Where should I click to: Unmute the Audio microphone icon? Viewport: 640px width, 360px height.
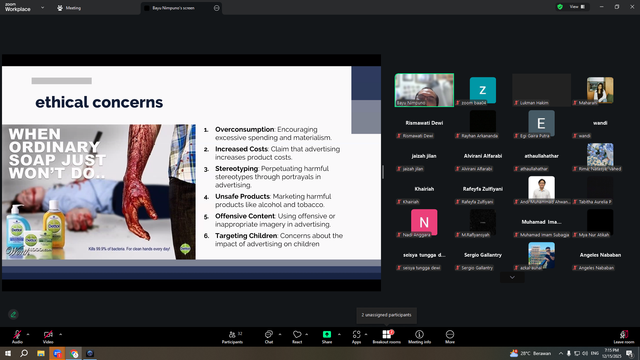click(x=17, y=334)
